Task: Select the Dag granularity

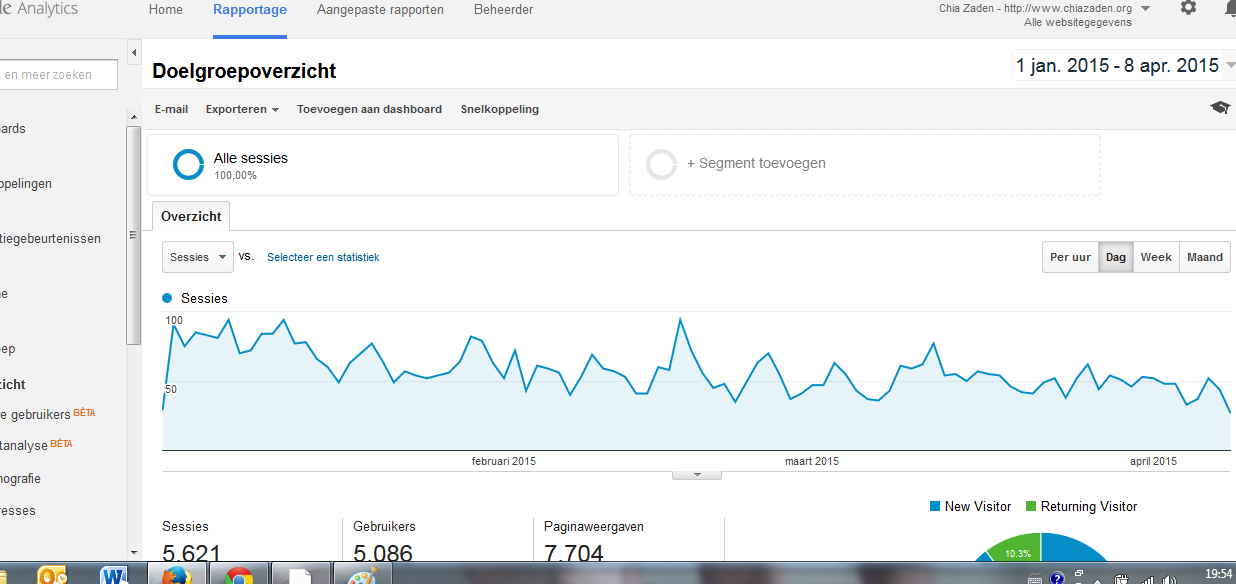Action: pyautogui.click(x=1116, y=257)
